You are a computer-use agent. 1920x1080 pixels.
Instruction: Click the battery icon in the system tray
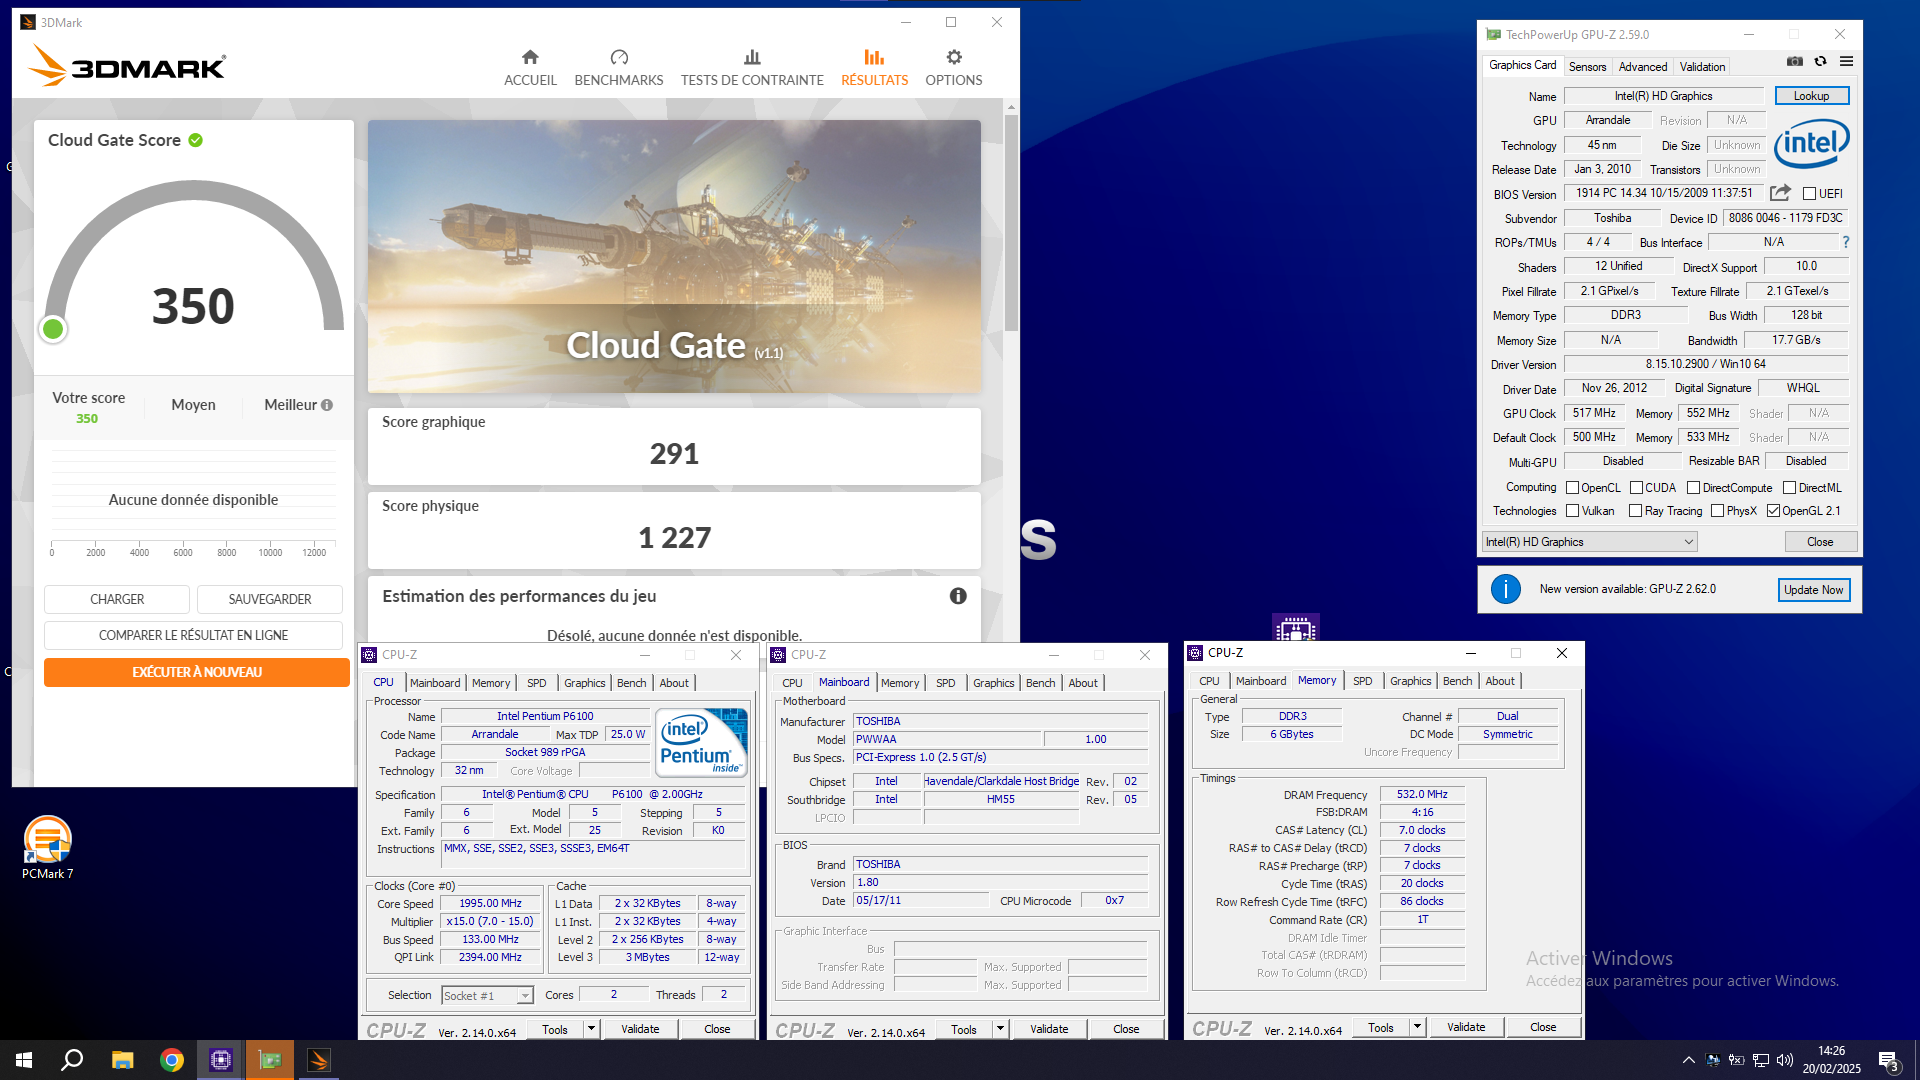coord(1737,1060)
